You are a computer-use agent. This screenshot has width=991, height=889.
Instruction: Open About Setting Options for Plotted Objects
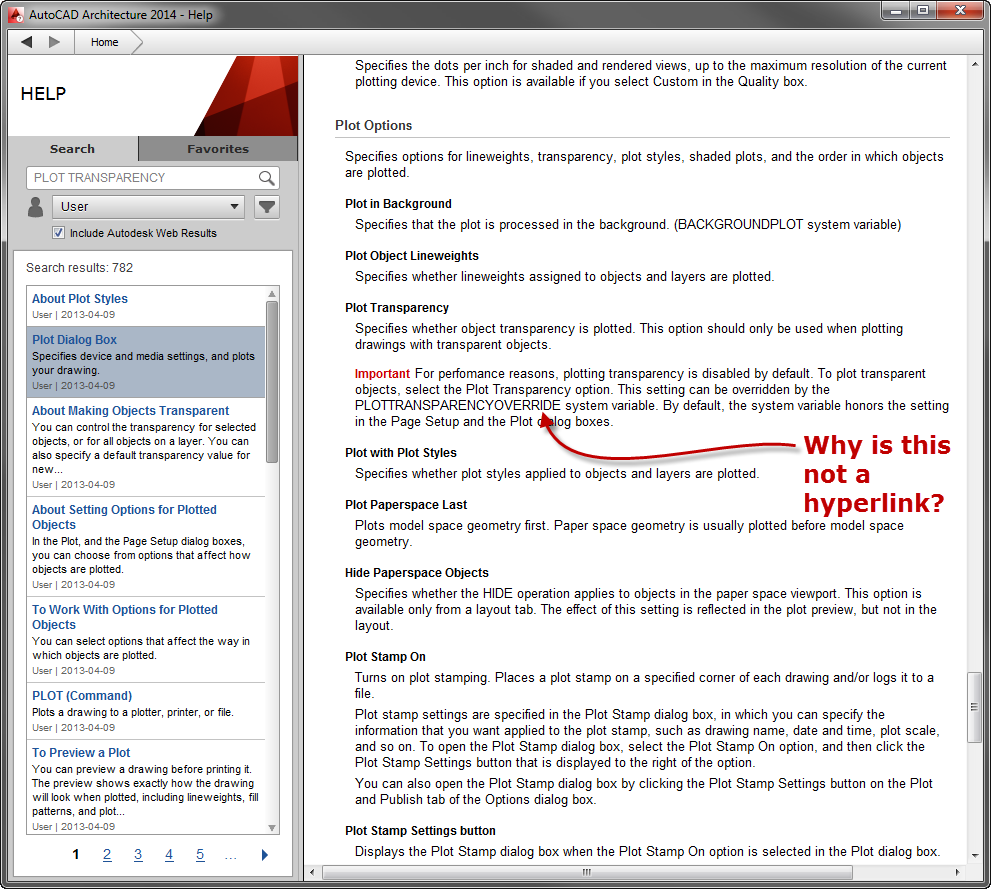click(x=124, y=517)
